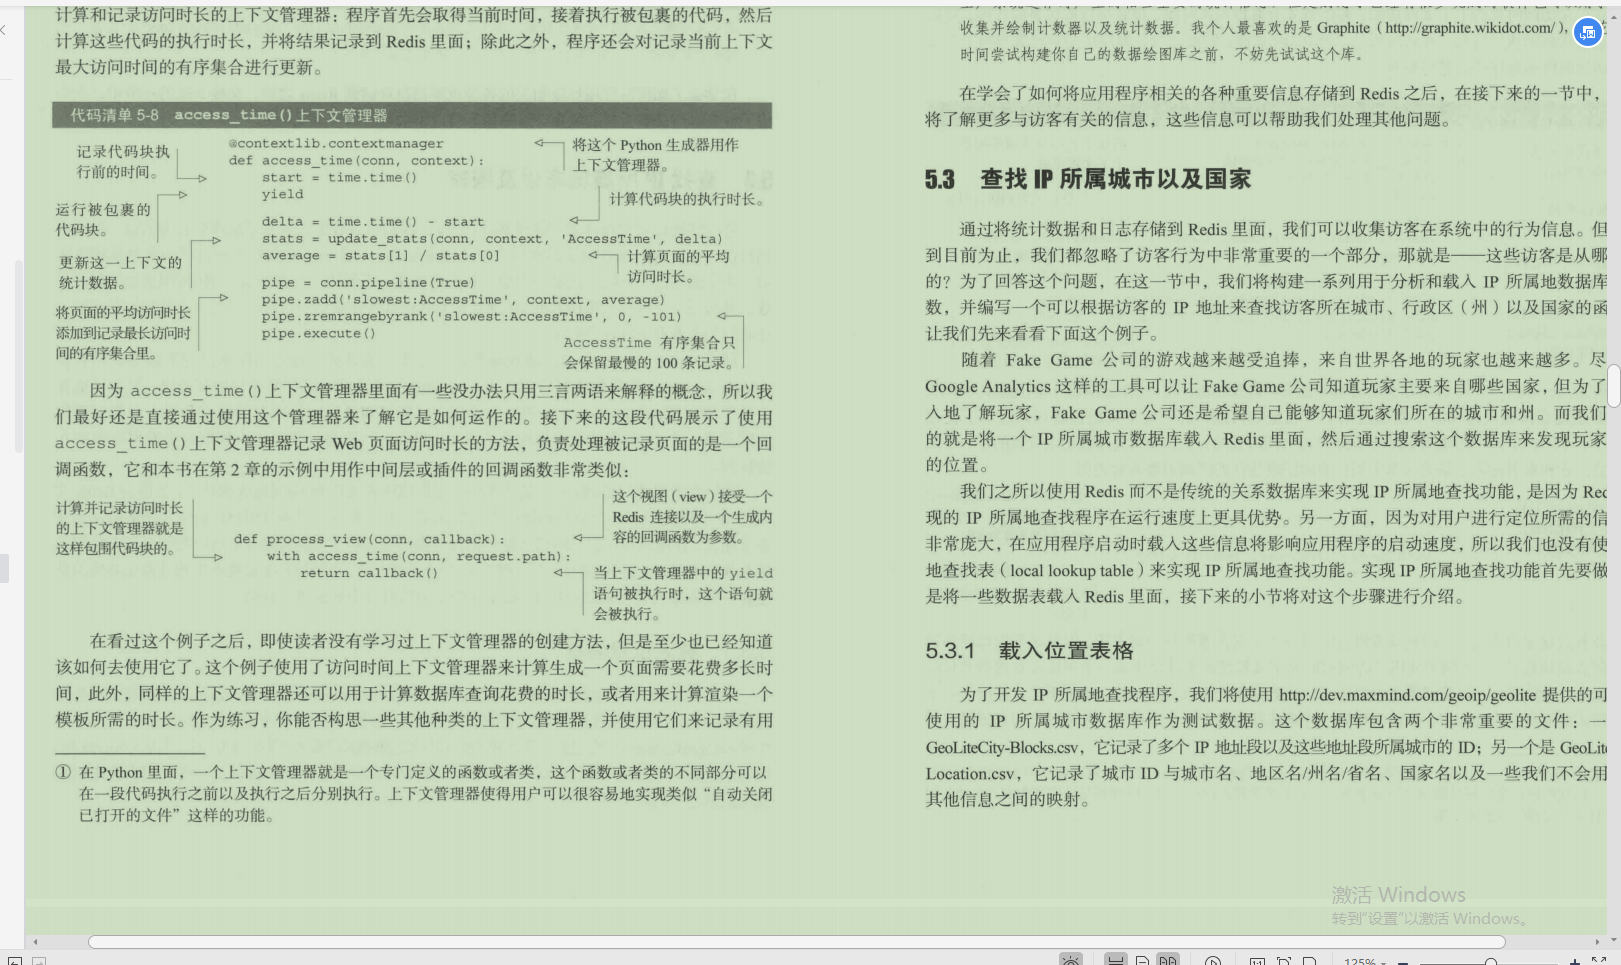This screenshot has width=1621, height=965.
Task: Collapse the left panel using the chevron
Action: pyautogui.click(x=4, y=30)
